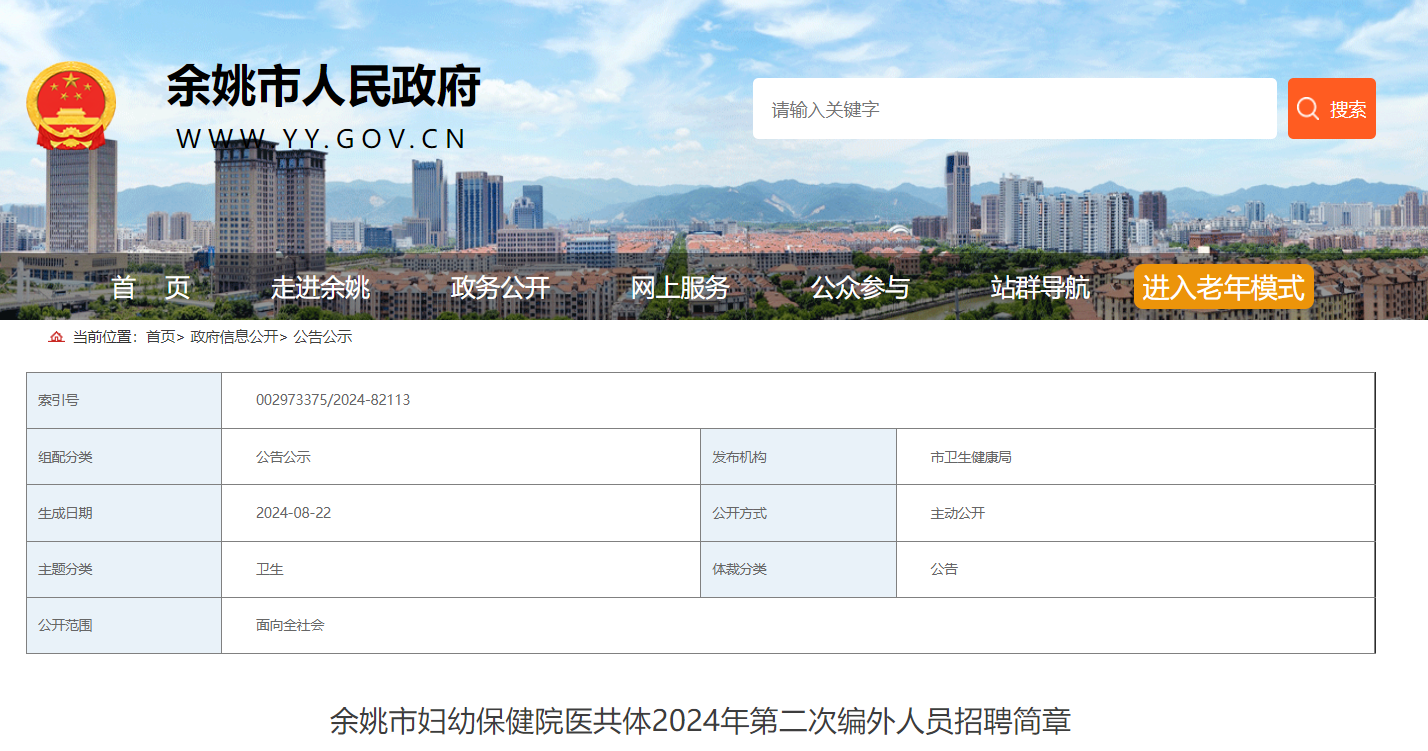Click the article title about 2024年第二次编外人员招聘
The height and width of the screenshot is (751, 1428).
700,721
